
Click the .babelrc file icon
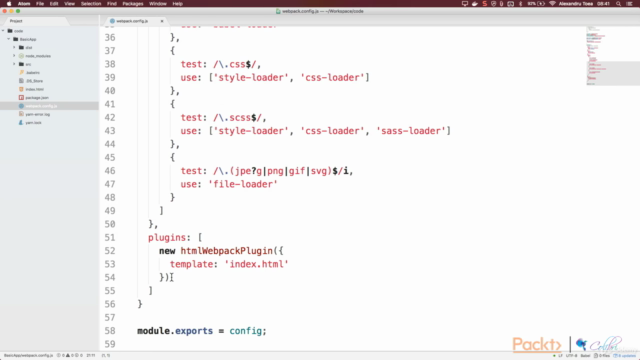click(x=21, y=72)
